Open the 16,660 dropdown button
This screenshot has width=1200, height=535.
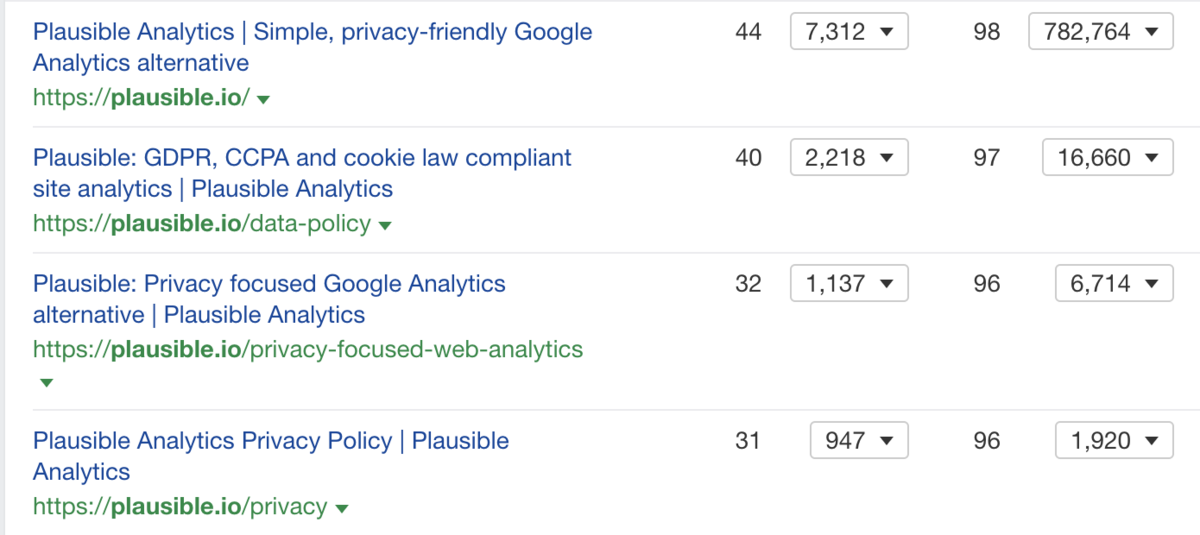pos(1106,158)
